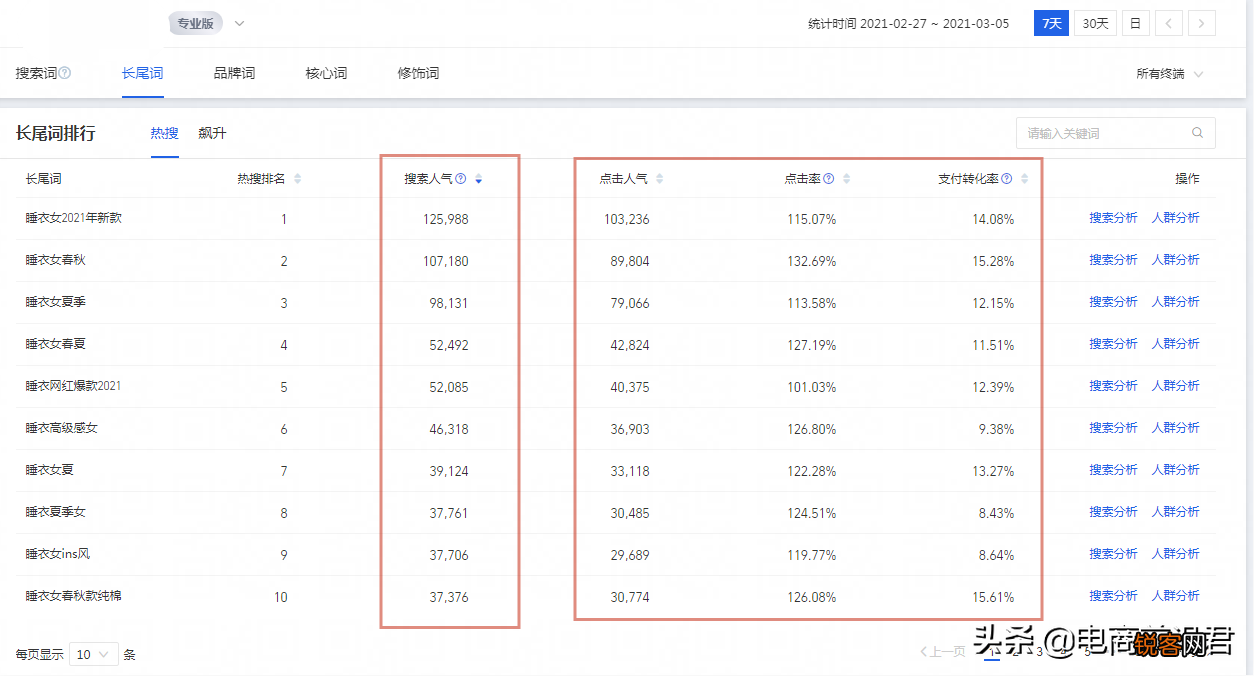This screenshot has height=676, width=1254.
Task: Click keyword 睡衣女春秋款纯棉
Action: 74,596
